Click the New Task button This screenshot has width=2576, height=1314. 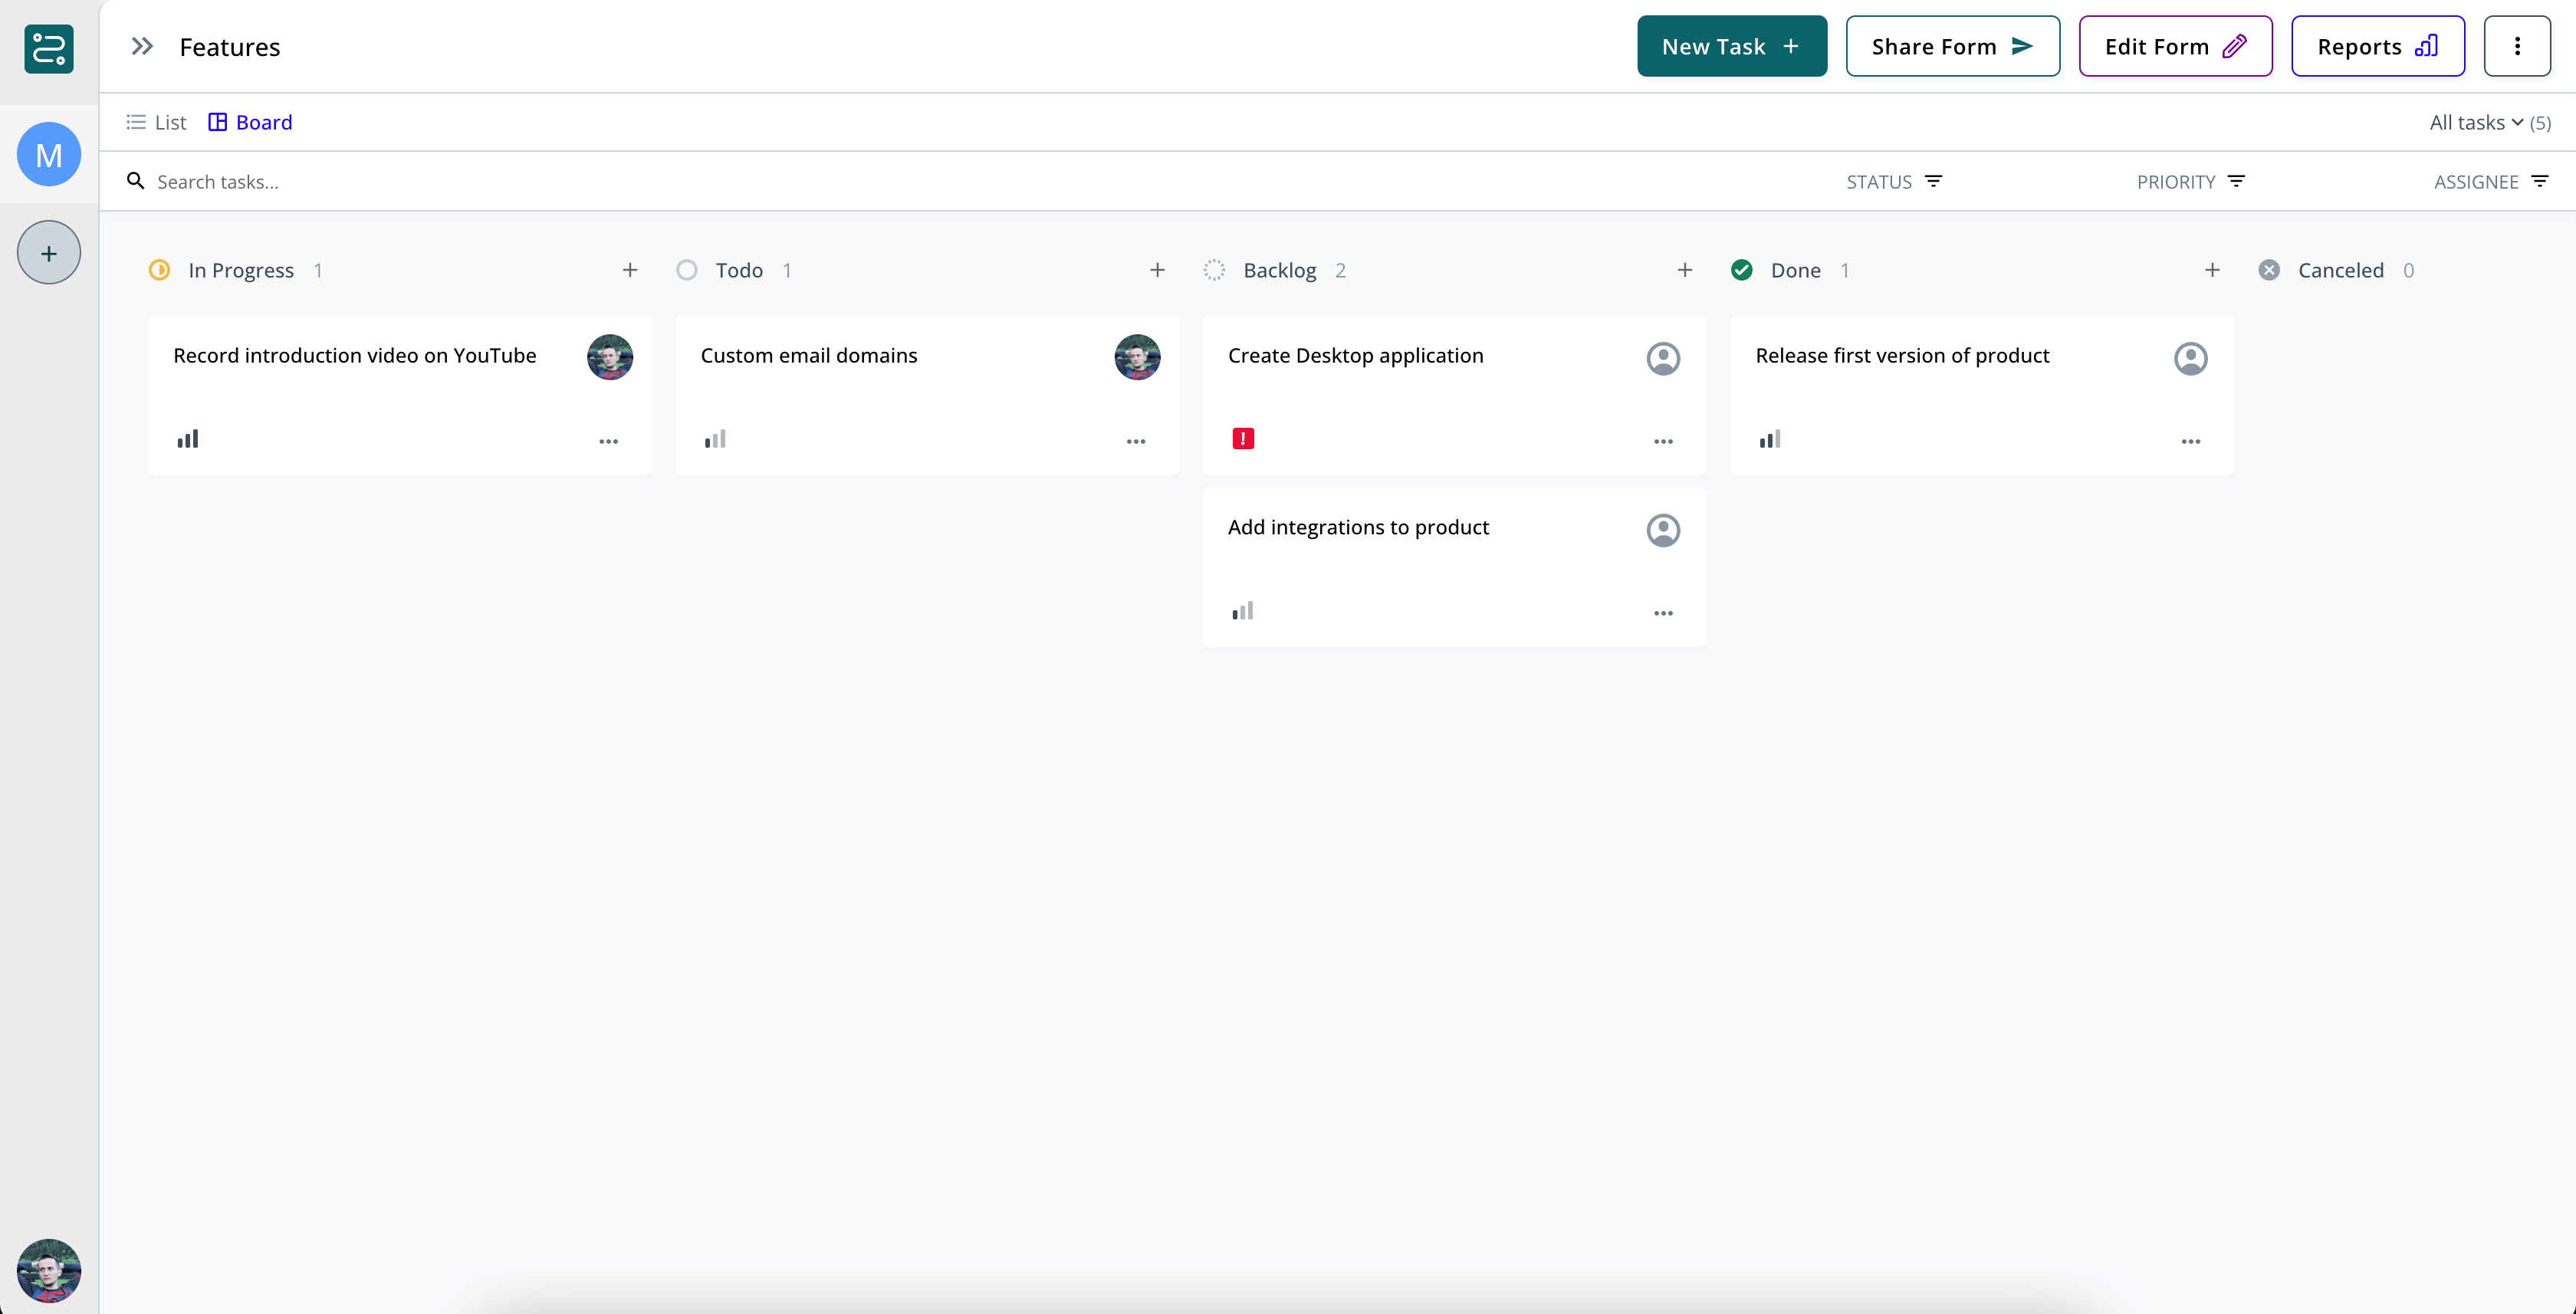coord(1731,46)
